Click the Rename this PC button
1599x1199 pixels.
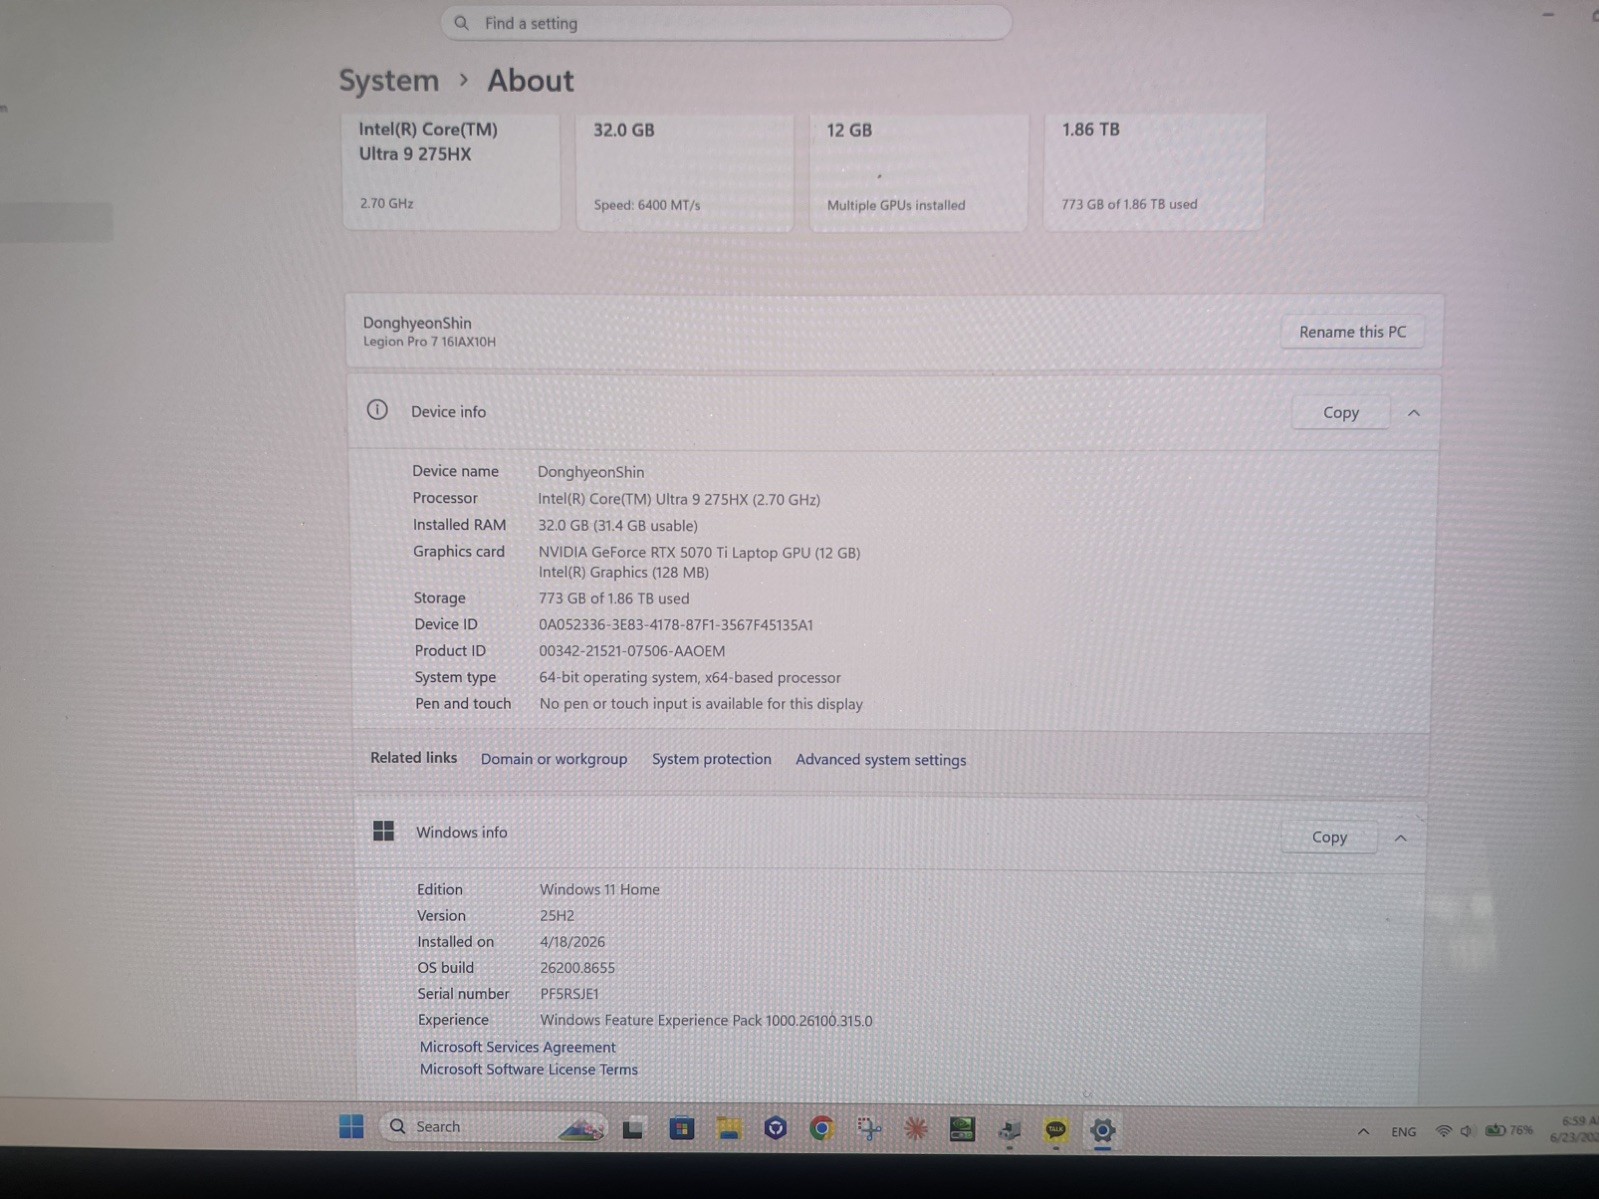(1352, 332)
